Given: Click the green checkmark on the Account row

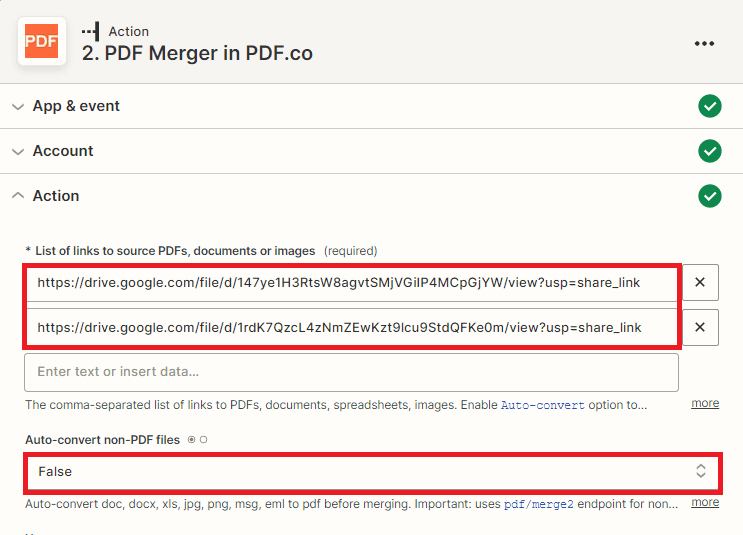Looking at the screenshot, I should pos(709,151).
